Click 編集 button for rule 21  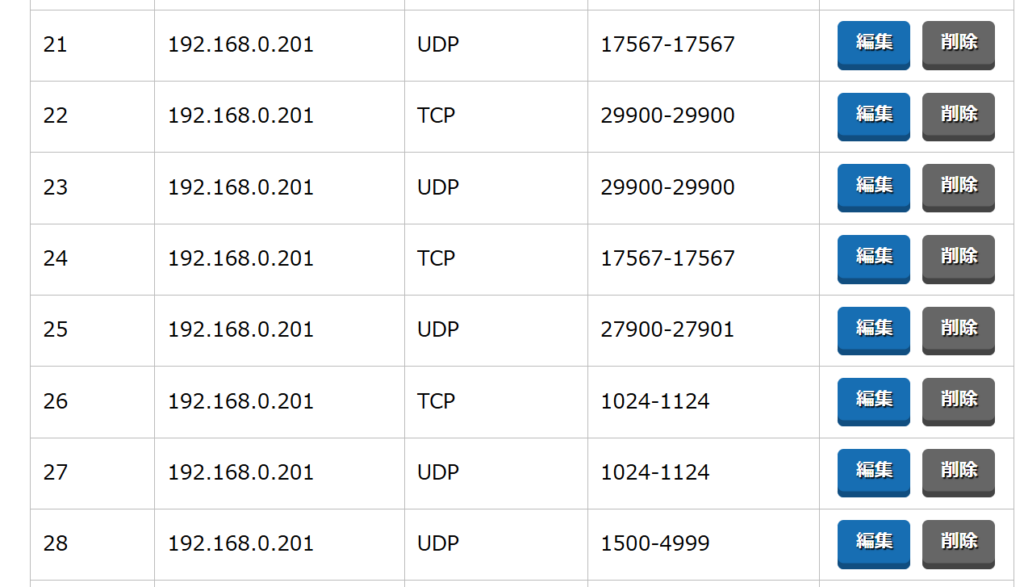[x=873, y=44]
